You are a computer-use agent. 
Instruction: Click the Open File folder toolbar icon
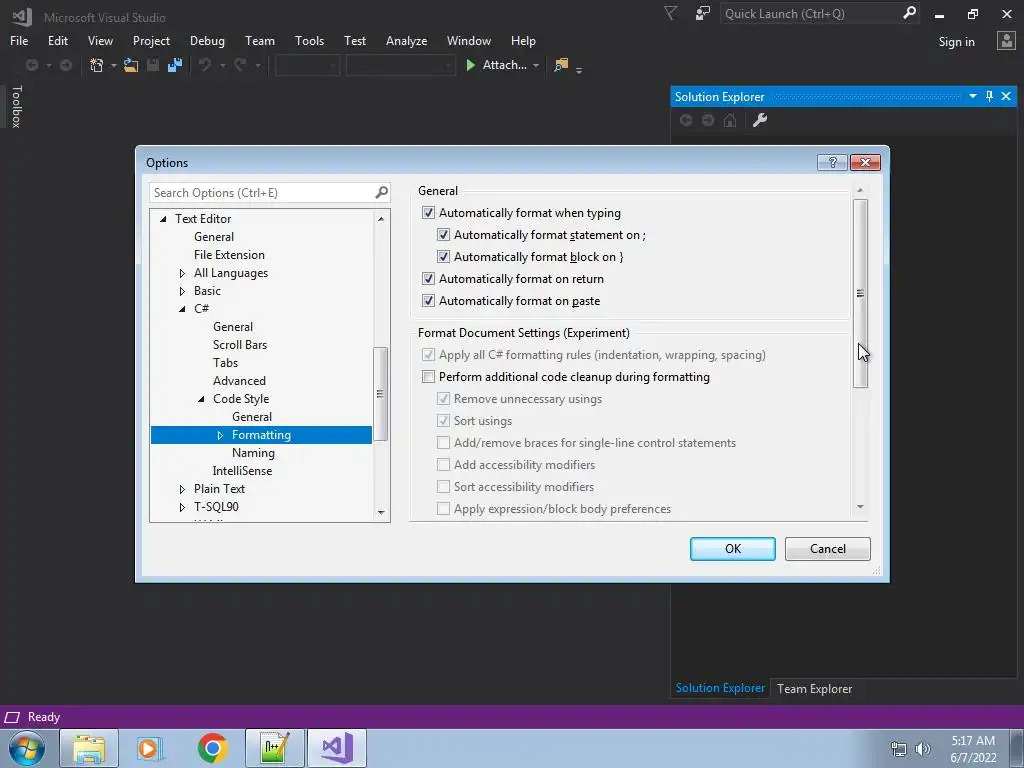pos(131,65)
